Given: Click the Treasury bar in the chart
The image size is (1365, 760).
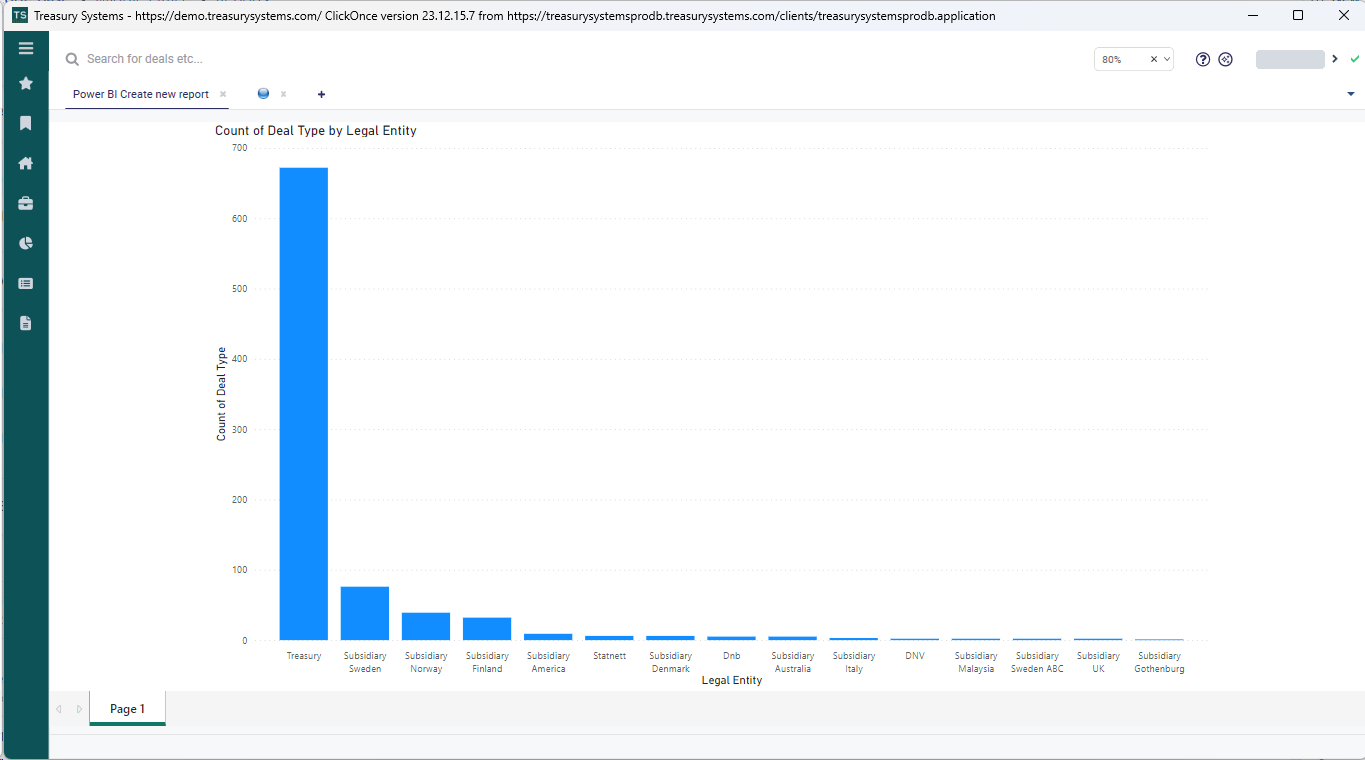Looking at the screenshot, I should [x=304, y=404].
